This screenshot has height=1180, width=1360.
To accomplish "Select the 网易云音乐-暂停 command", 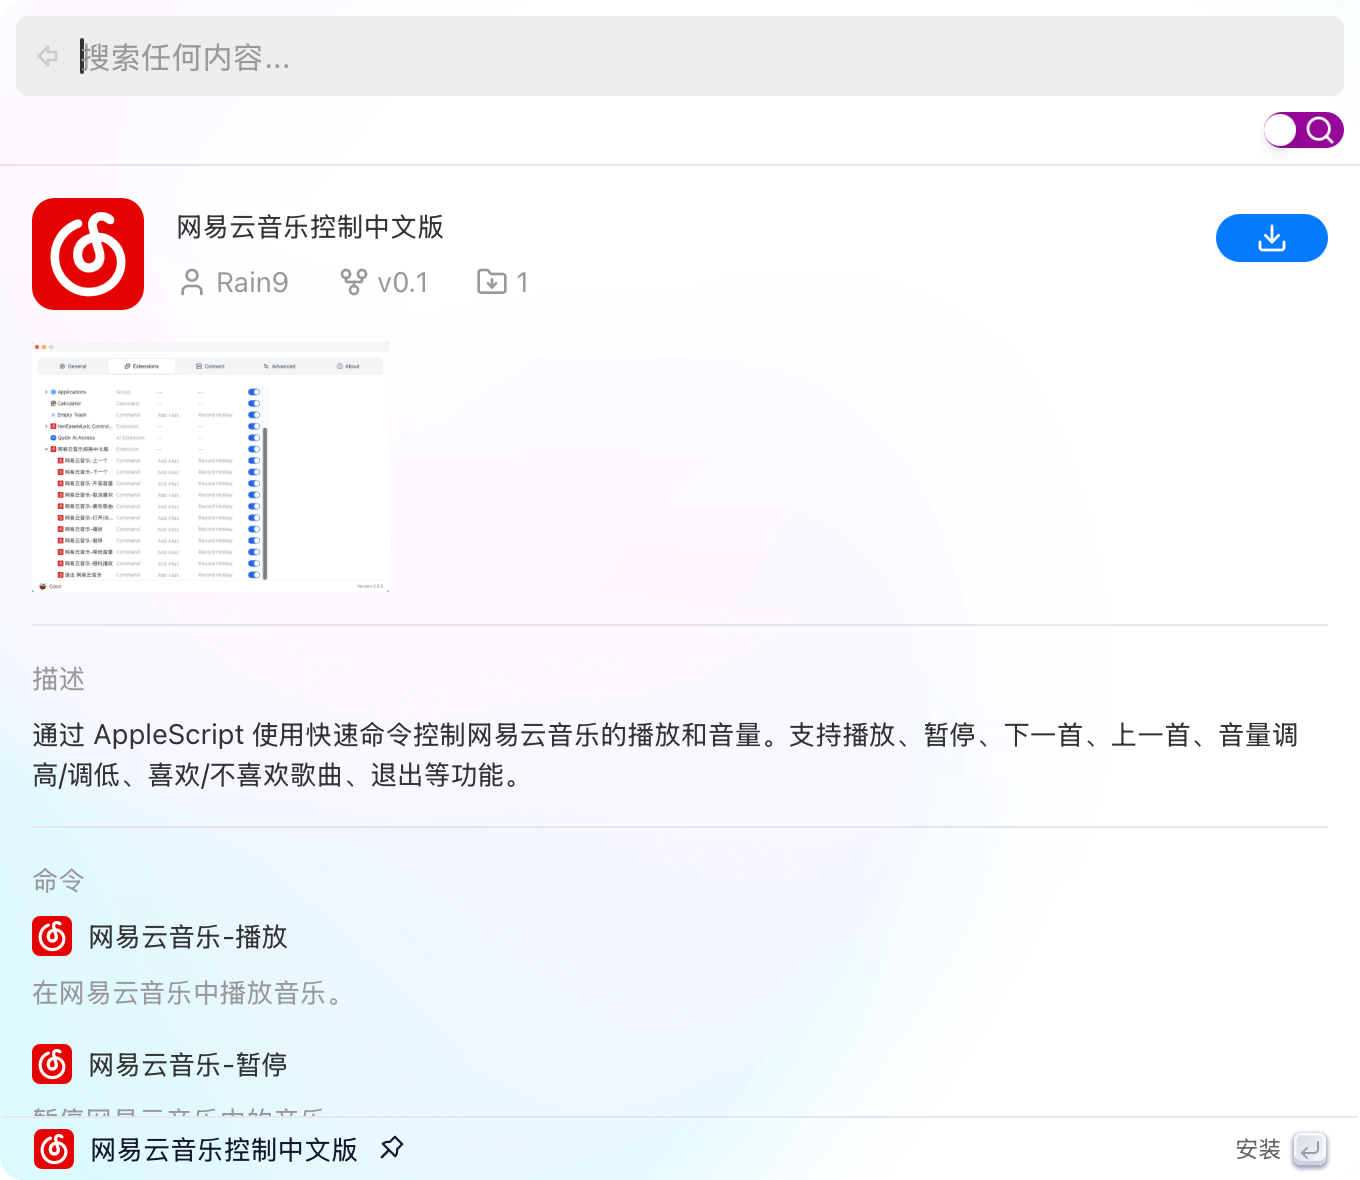I will pos(188,1065).
